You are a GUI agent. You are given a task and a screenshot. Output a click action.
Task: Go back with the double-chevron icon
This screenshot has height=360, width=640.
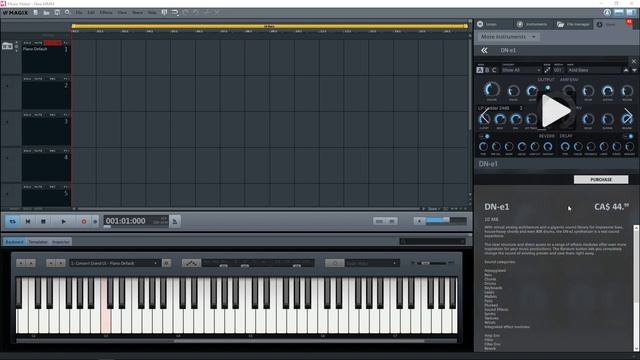tap(484, 50)
